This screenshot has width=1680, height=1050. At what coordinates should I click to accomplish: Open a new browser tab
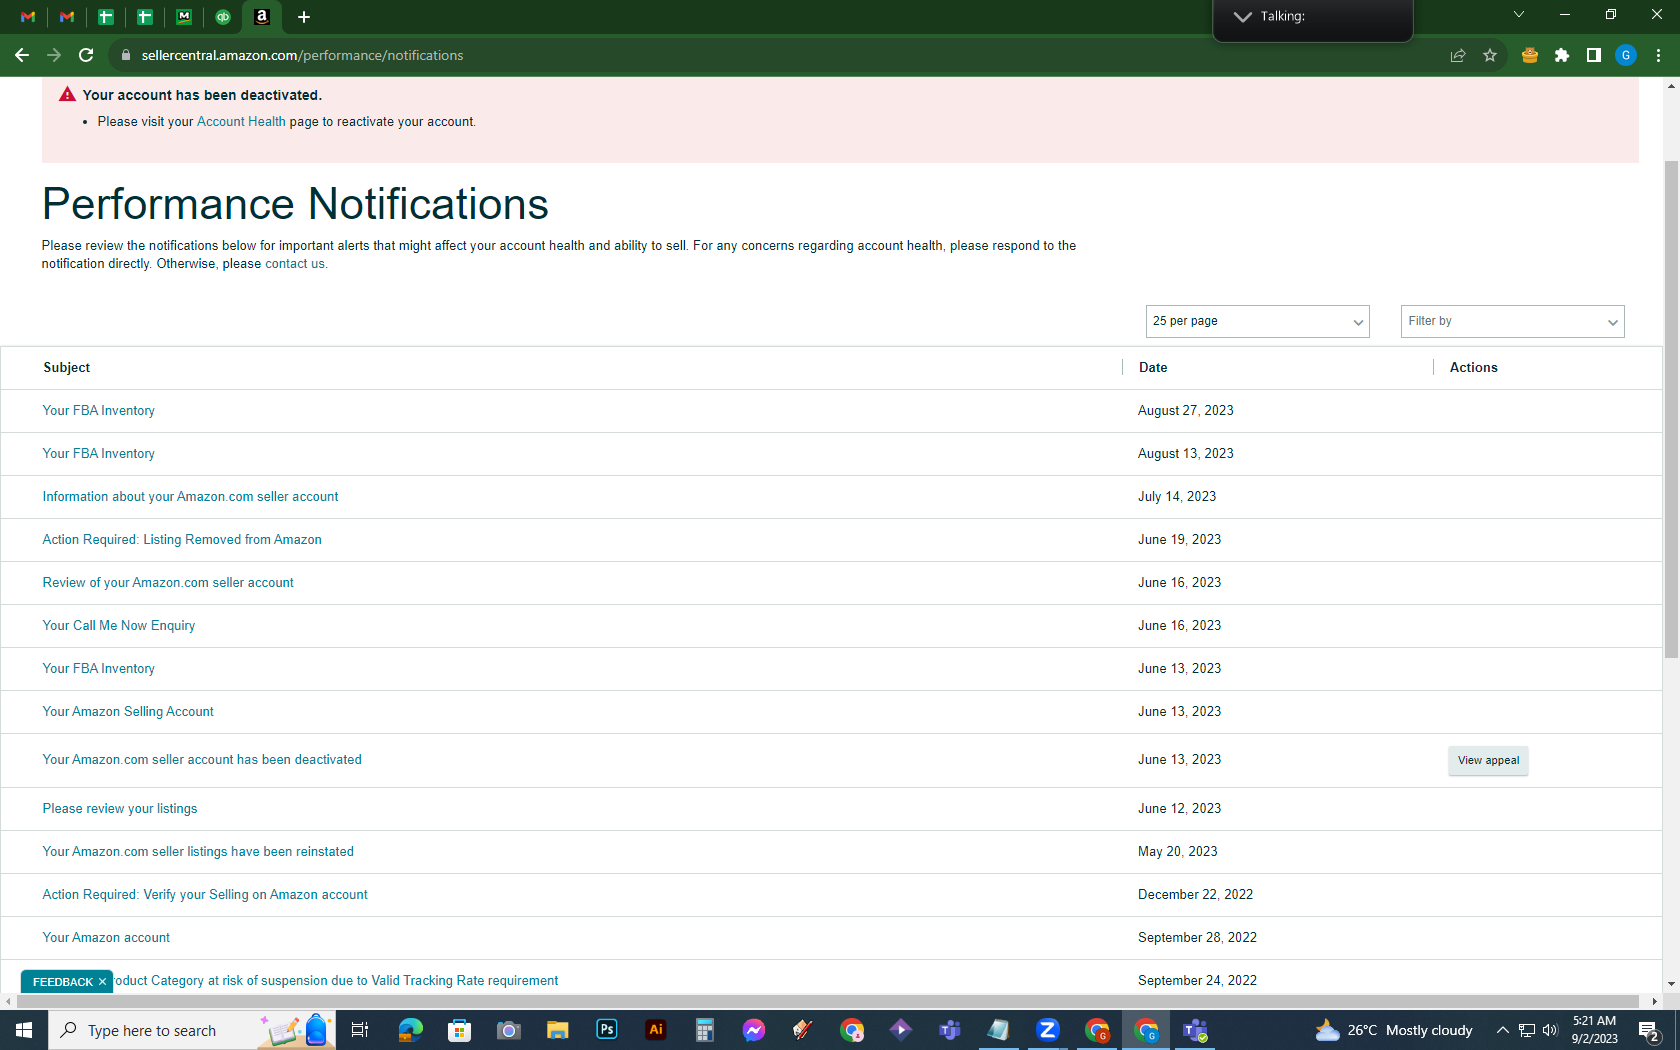tap(304, 17)
